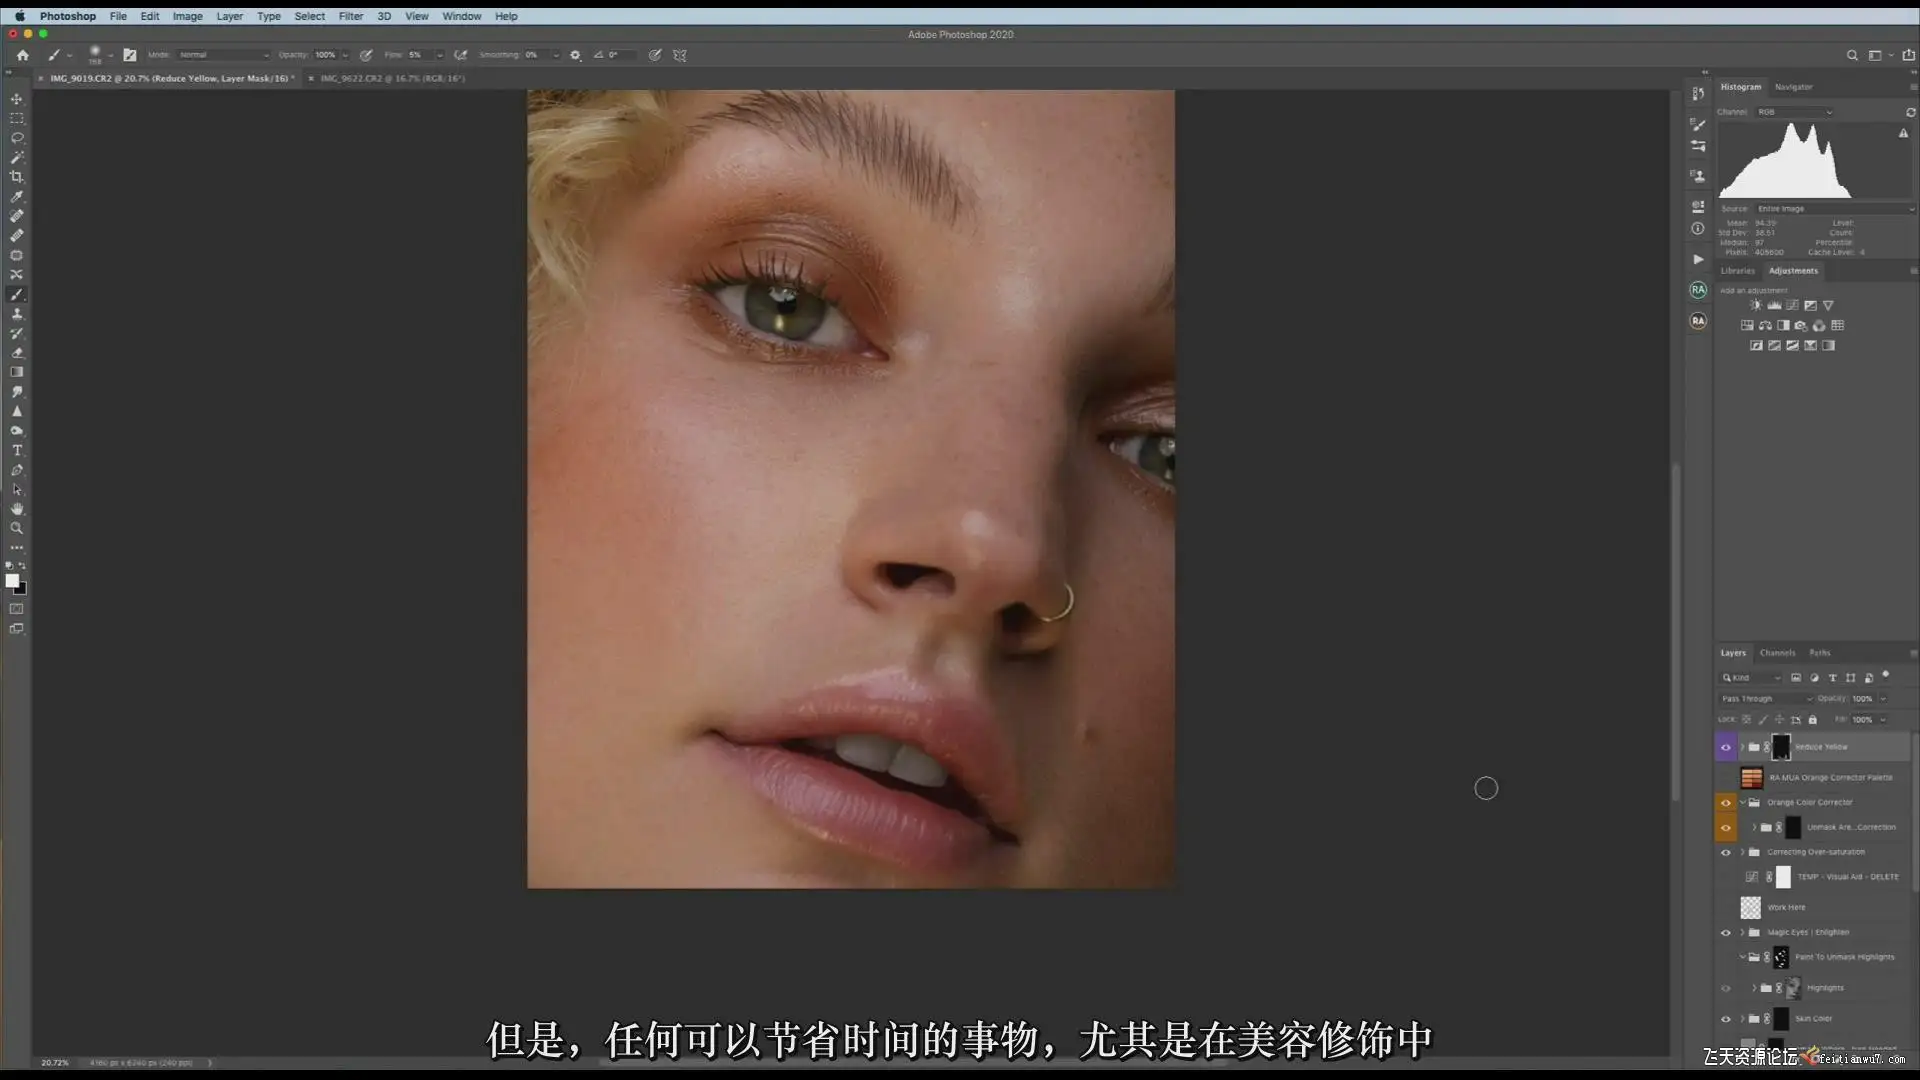Screen dimensions: 1920x1080
Task: Expand the Correcting Over-saturation group
Action: click(1743, 852)
